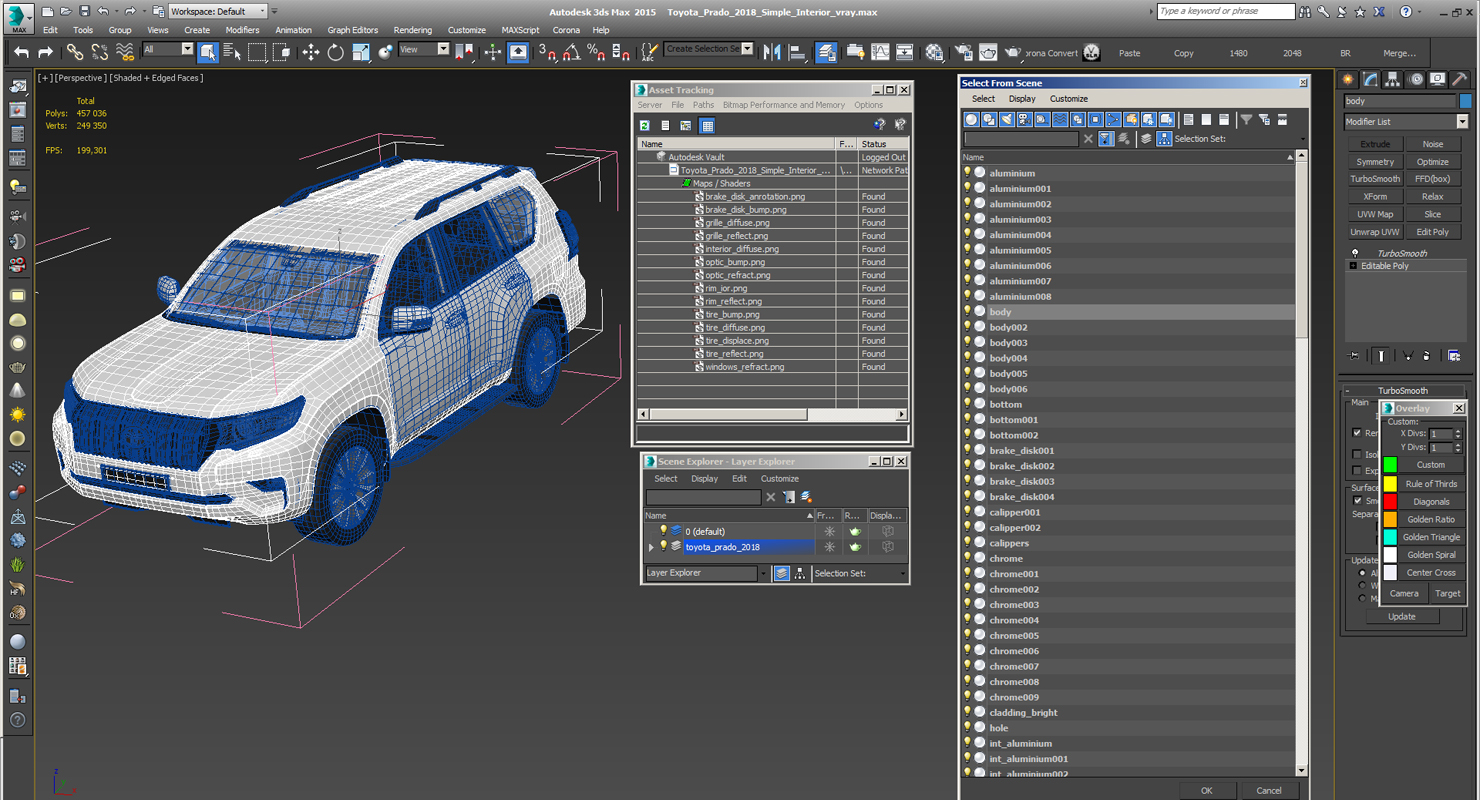Toggle Smooth Result checkbox

pyautogui.click(x=1357, y=501)
